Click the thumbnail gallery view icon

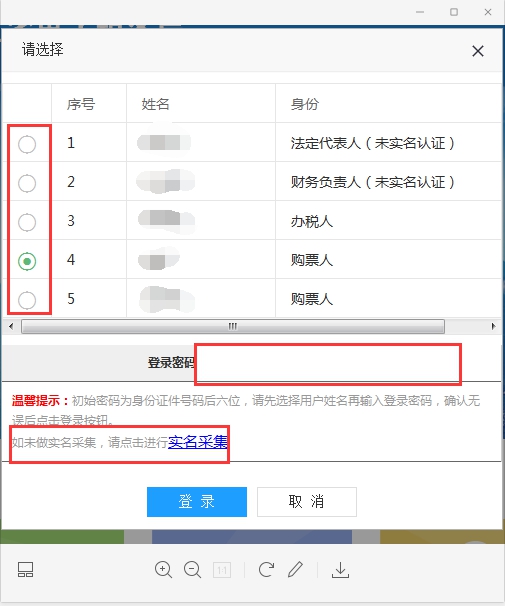[x=26, y=570]
